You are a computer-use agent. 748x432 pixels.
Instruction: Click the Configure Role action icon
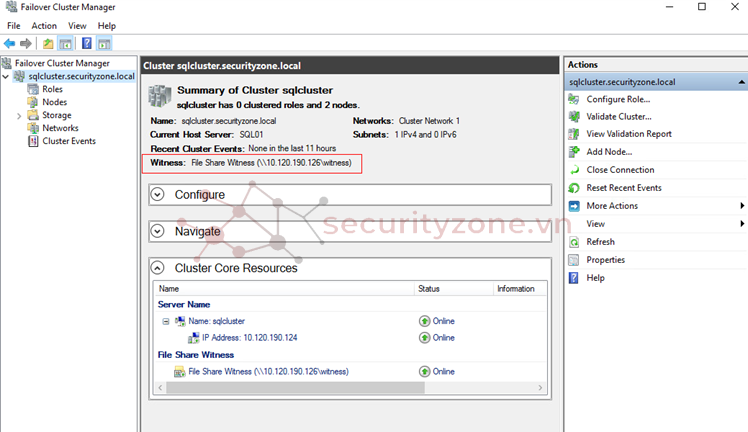point(574,99)
